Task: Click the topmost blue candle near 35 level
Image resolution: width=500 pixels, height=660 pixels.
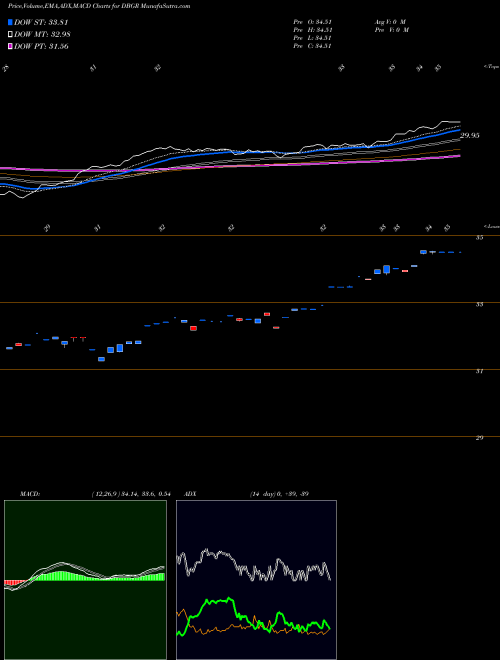Action: 423,252
